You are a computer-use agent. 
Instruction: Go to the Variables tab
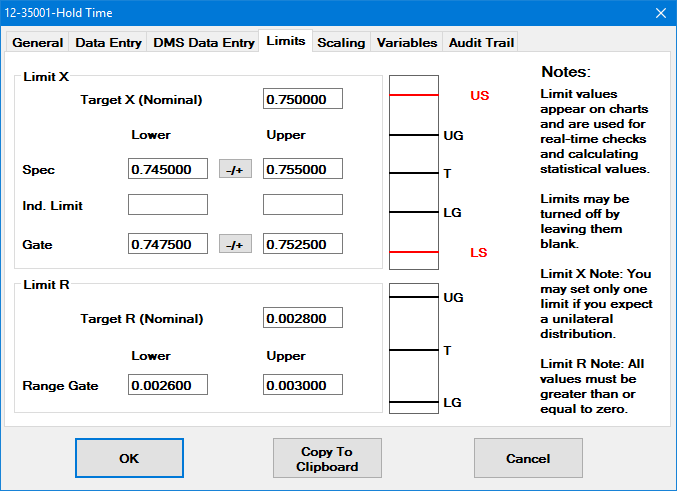(406, 43)
